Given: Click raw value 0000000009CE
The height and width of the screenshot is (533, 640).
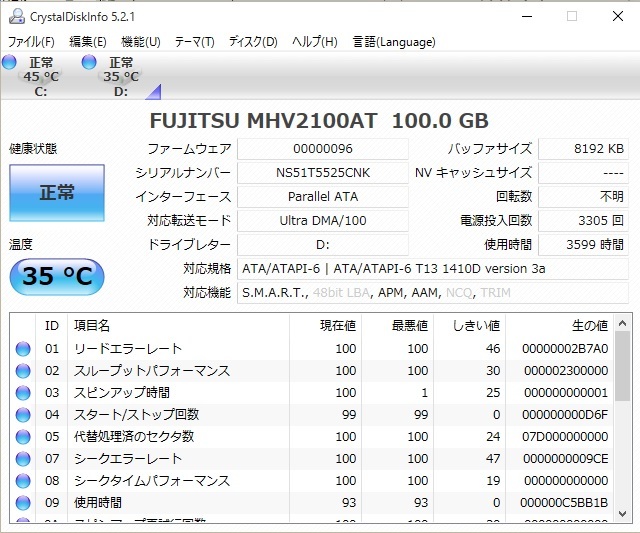Looking at the screenshot, I should [566, 459].
